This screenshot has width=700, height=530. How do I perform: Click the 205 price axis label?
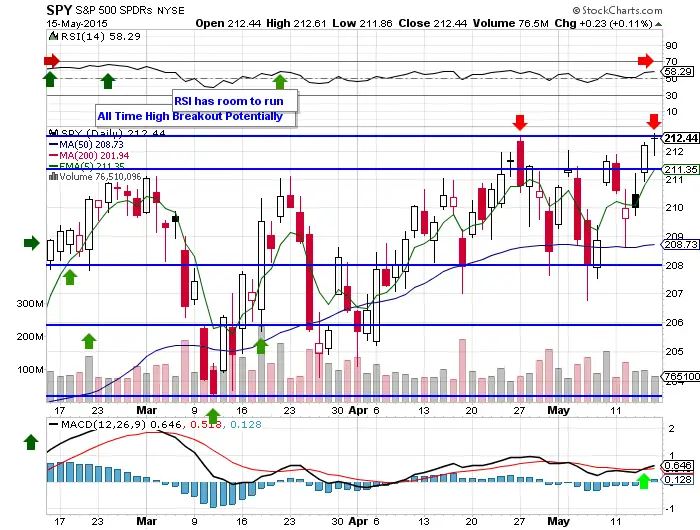point(674,351)
